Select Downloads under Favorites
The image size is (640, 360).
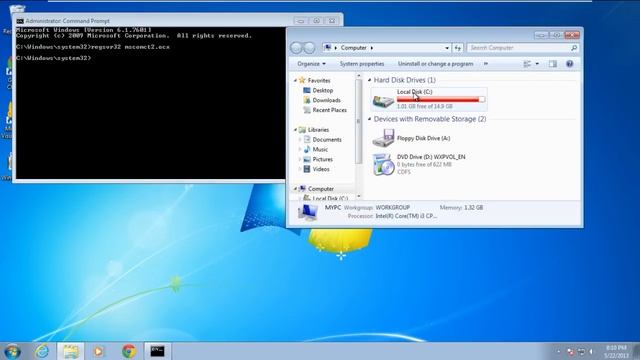(x=327, y=100)
